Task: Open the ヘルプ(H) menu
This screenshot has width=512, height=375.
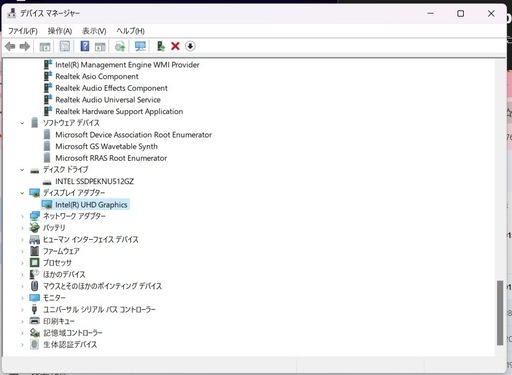Action: pyautogui.click(x=130, y=31)
